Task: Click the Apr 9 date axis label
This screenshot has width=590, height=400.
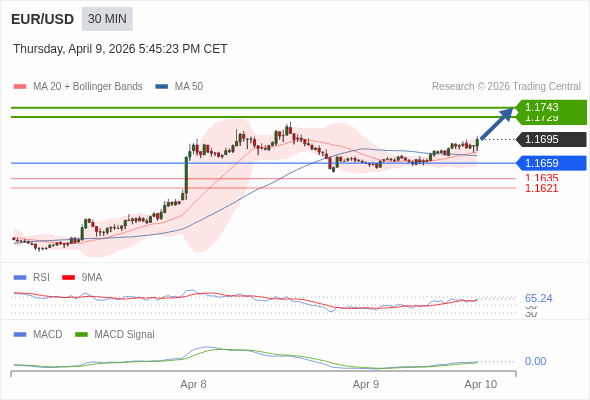Action: pos(366,384)
